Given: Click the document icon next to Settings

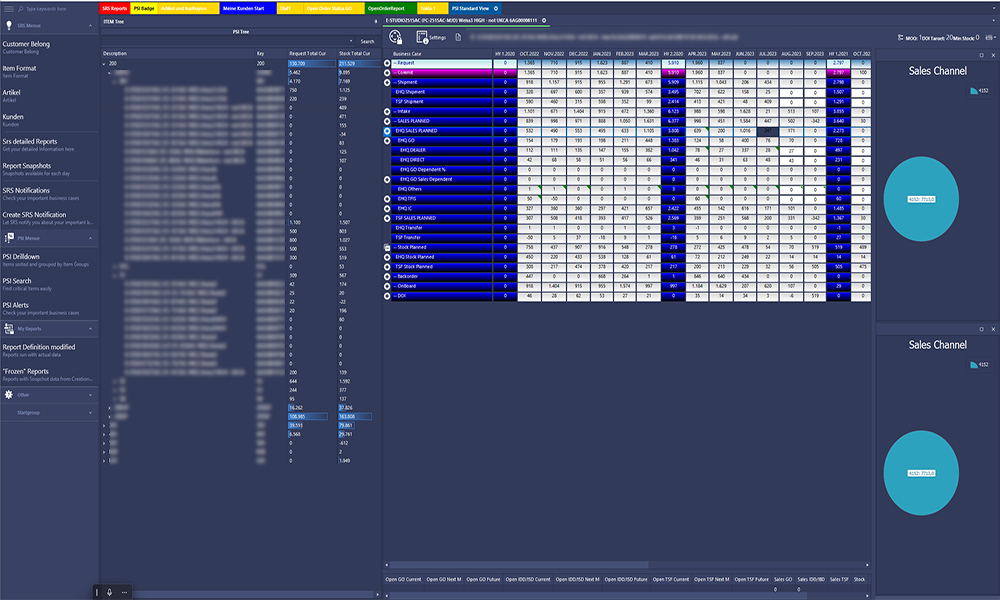Looking at the screenshot, I should pyautogui.click(x=458, y=35).
